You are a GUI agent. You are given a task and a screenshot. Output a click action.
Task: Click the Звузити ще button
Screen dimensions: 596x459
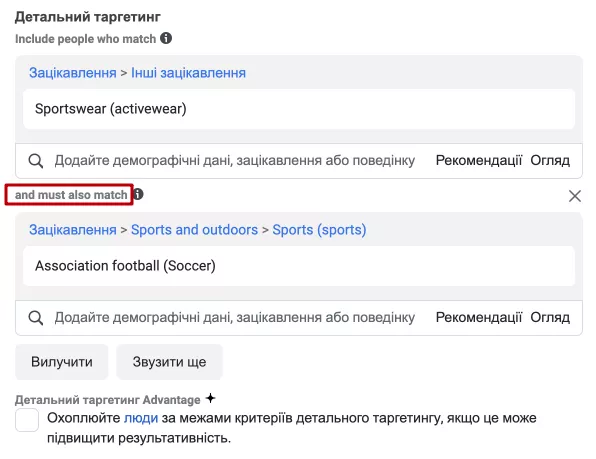[170, 362]
